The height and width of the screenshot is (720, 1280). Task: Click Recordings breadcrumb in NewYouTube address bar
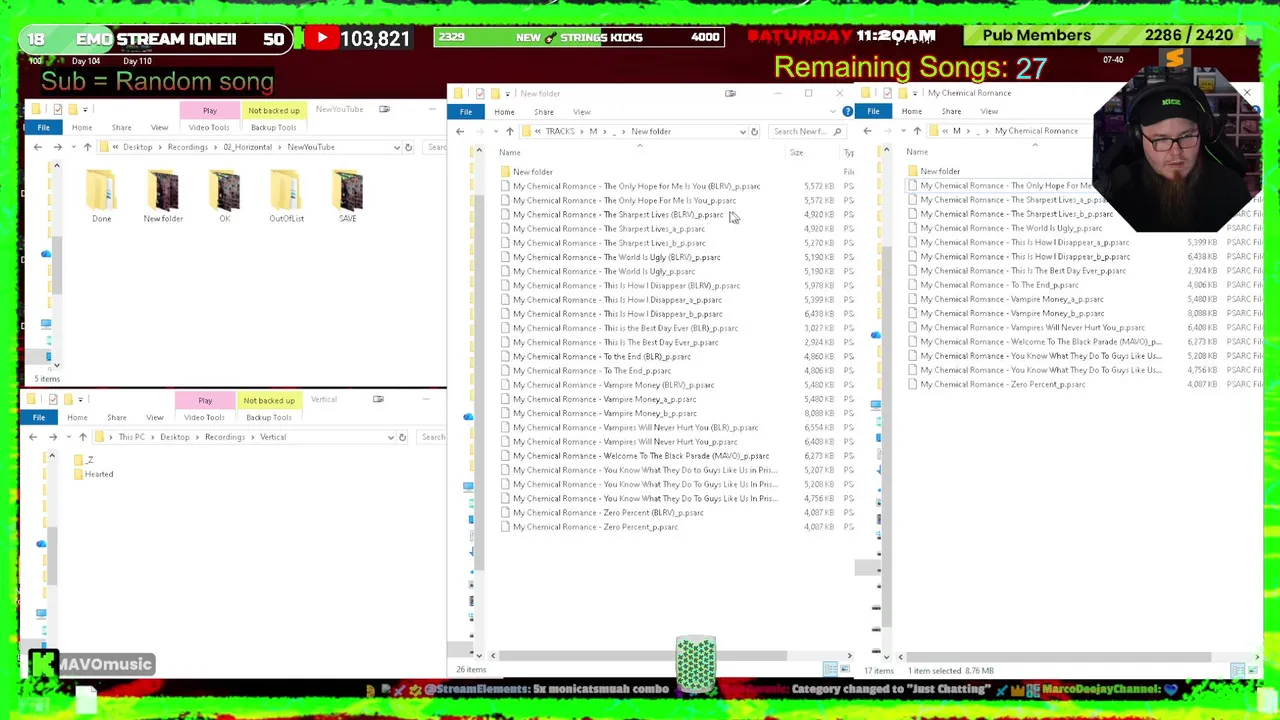click(187, 147)
